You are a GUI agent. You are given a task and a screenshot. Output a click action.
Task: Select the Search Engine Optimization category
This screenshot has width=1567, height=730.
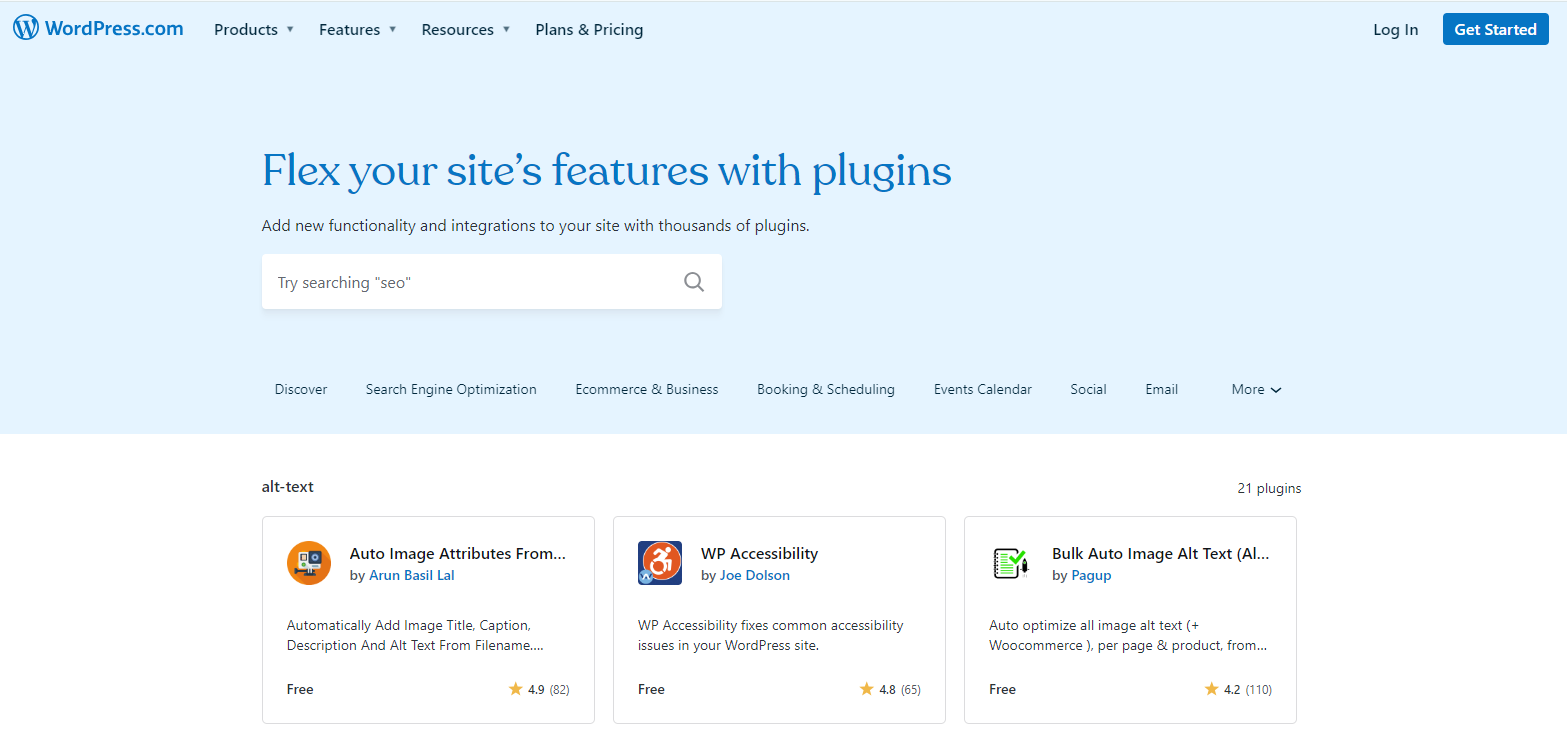(x=451, y=389)
